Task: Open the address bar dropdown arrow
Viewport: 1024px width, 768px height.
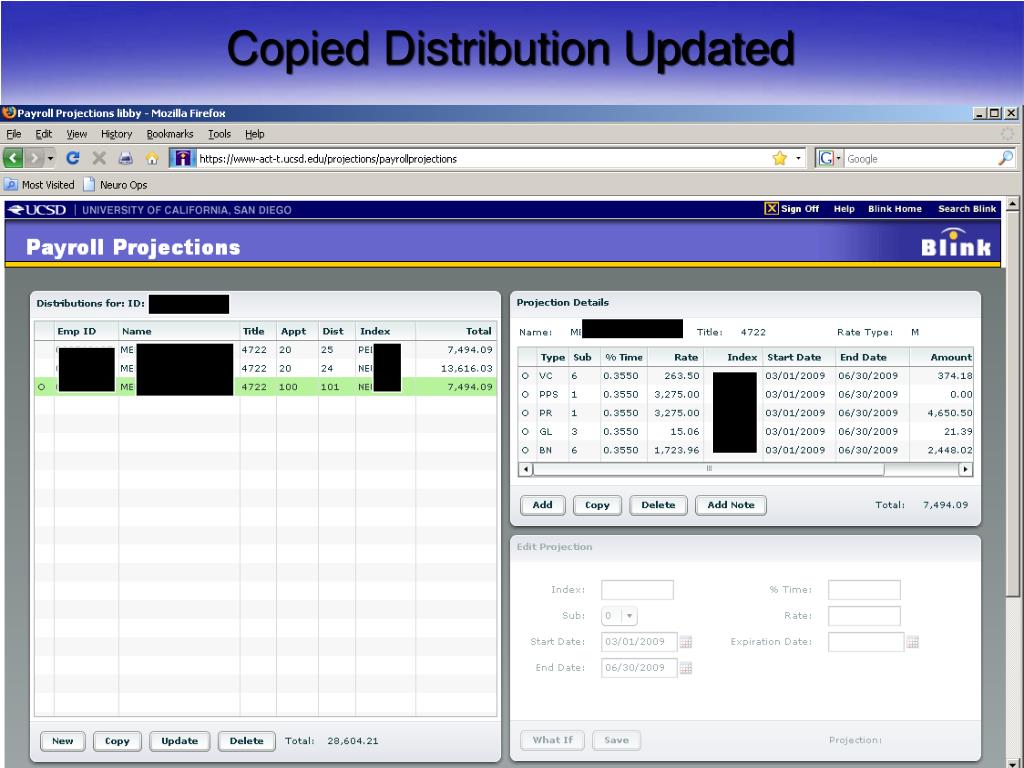Action: pyautogui.click(x=798, y=158)
